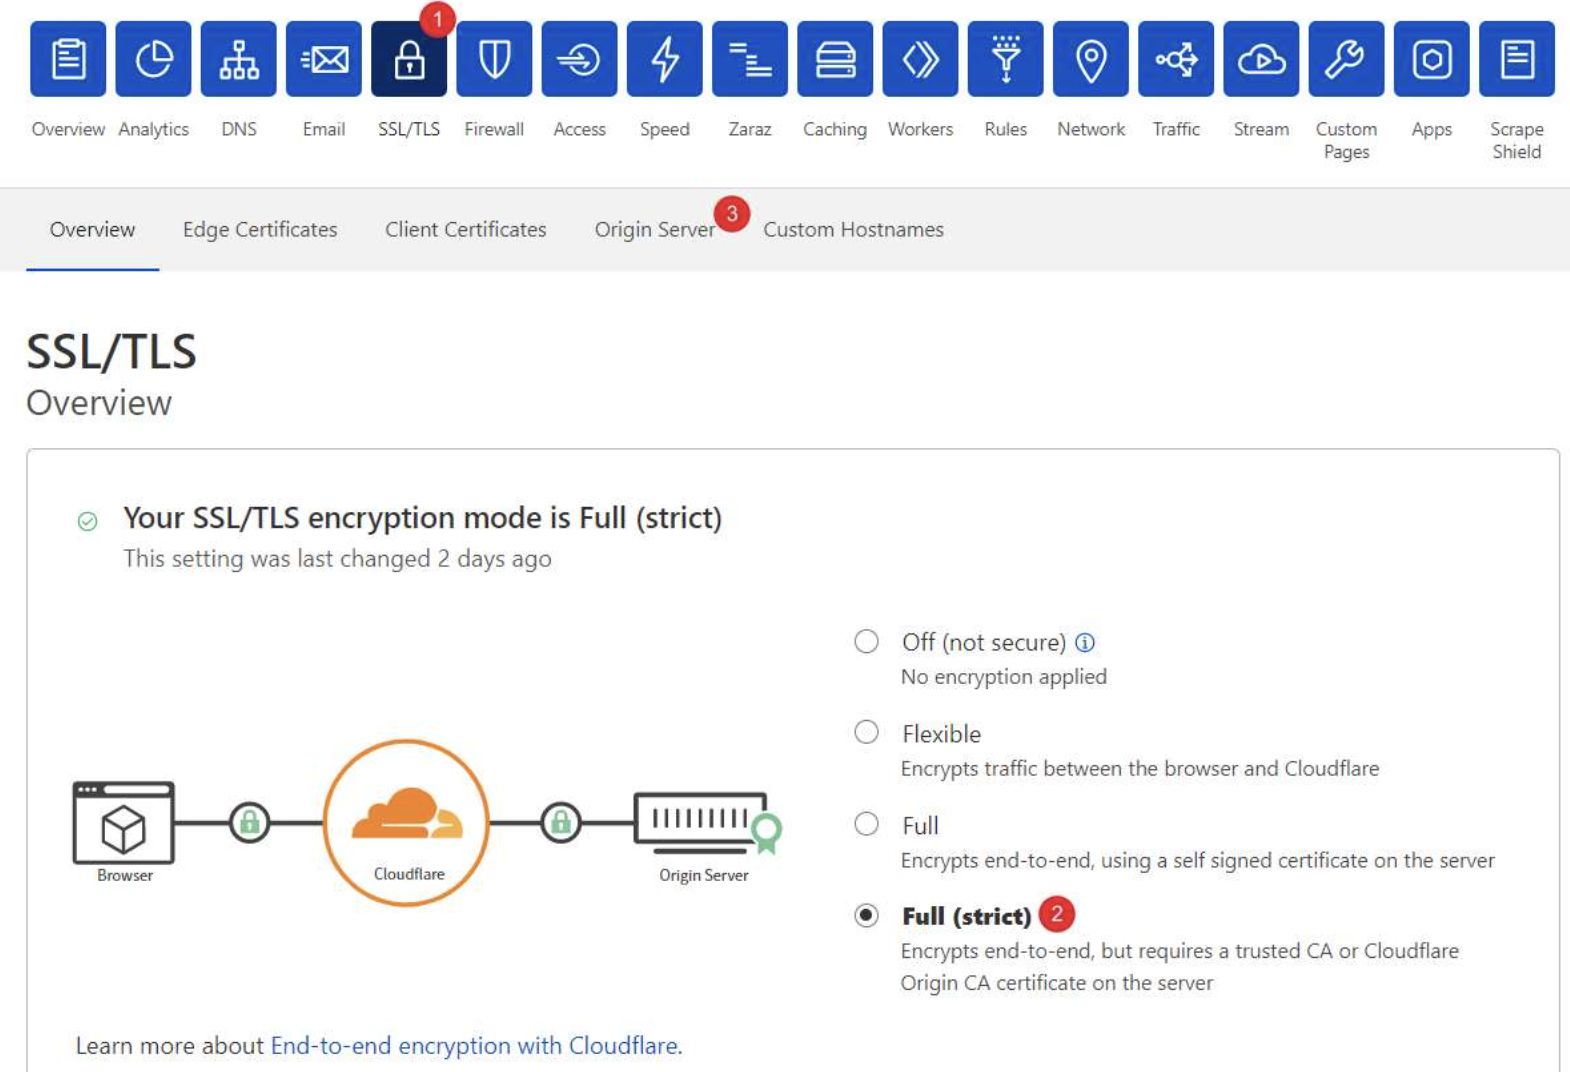Screen dimensions: 1570x1072
Task: Select the SSL/TLS padlock icon
Action: click(x=409, y=59)
